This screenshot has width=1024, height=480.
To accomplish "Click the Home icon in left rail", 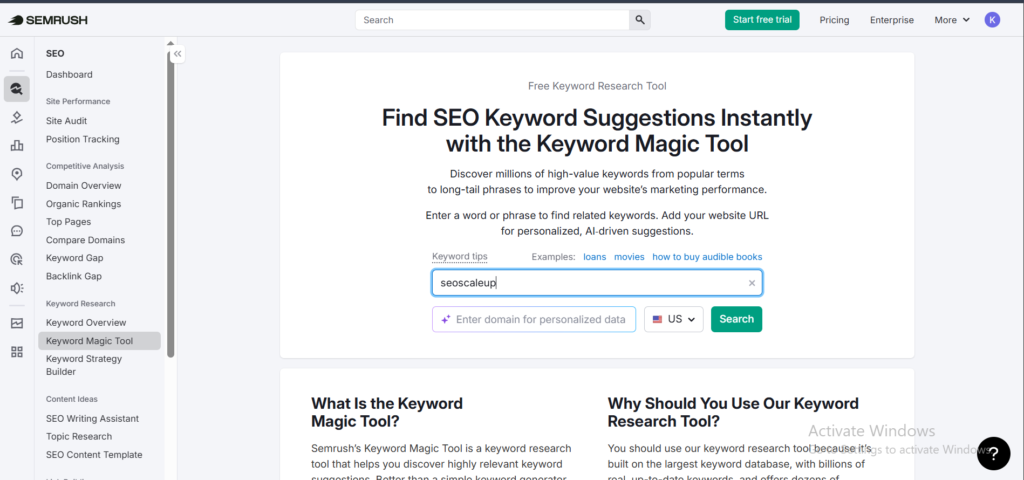I will tap(17, 54).
